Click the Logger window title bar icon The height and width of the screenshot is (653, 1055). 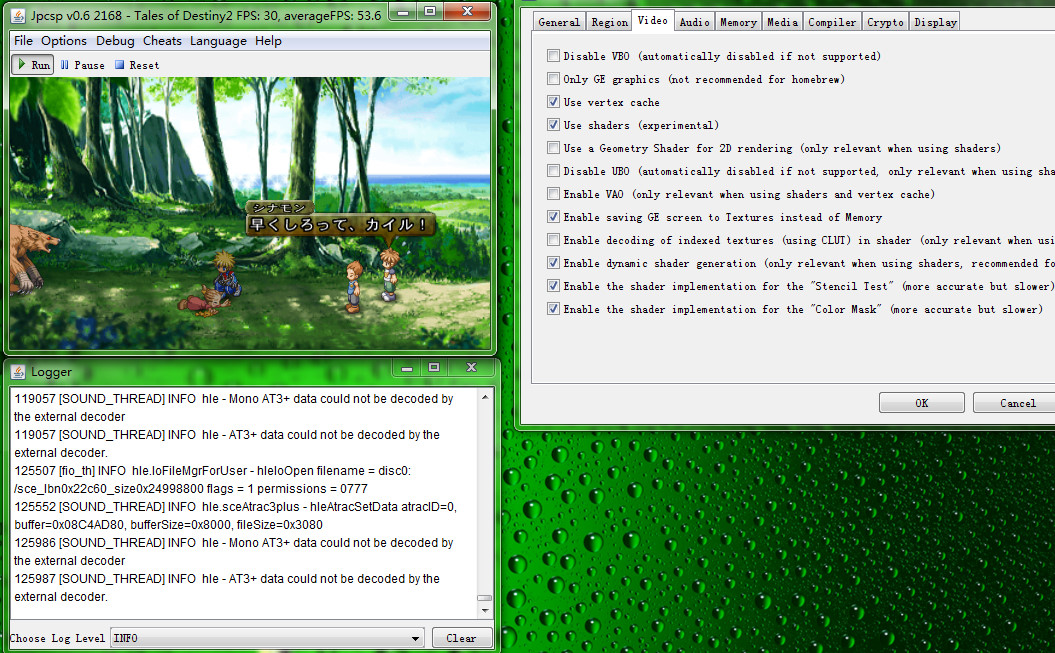tap(18, 371)
